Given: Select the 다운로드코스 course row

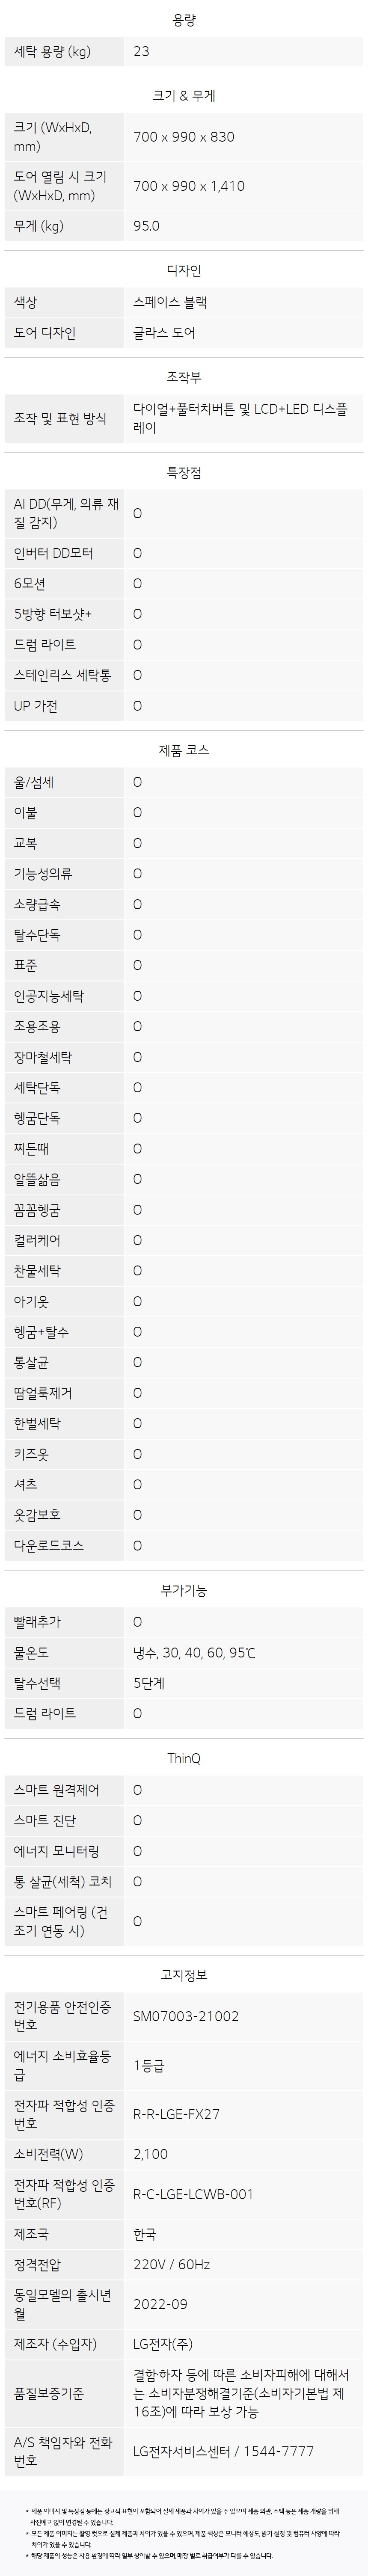Looking at the screenshot, I should (x=184, y=1545).
